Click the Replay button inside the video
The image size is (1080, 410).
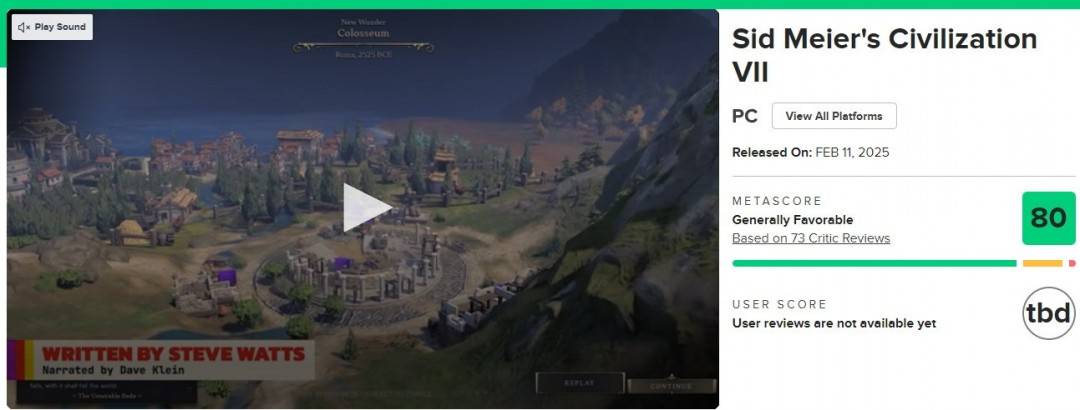tap(580, 383)
